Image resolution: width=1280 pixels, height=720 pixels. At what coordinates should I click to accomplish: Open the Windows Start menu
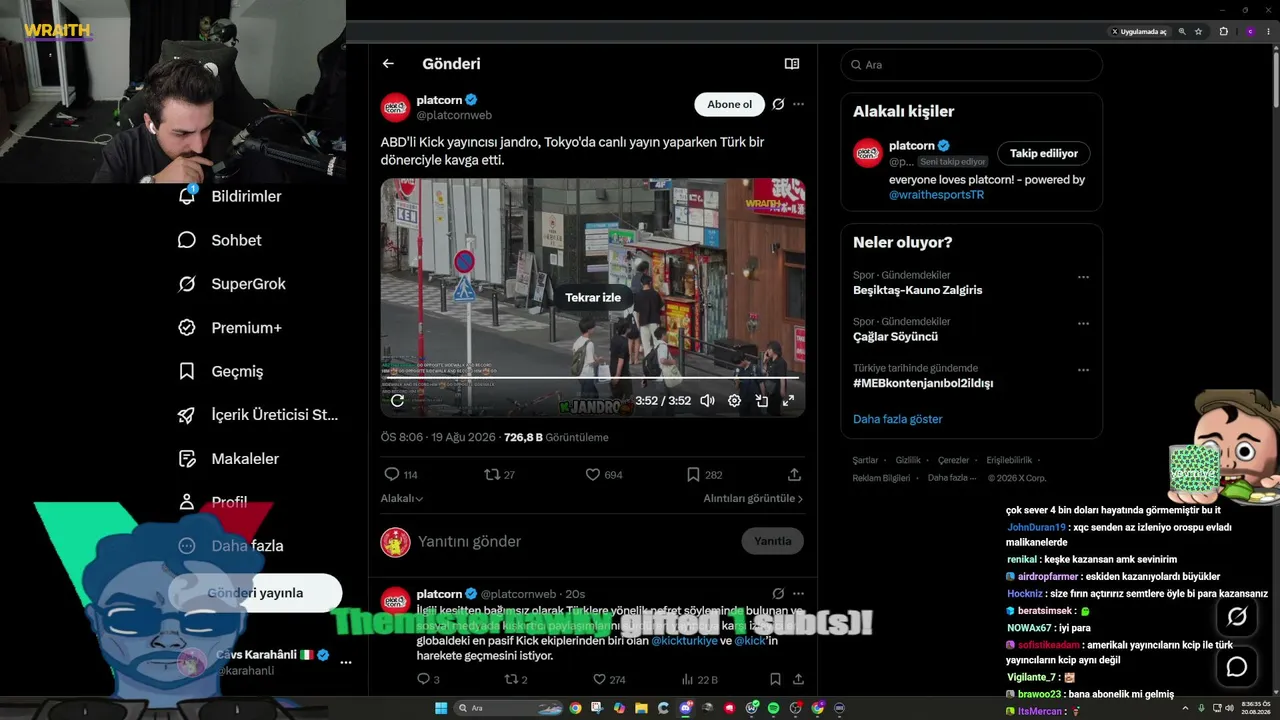[x=440, y=708]
